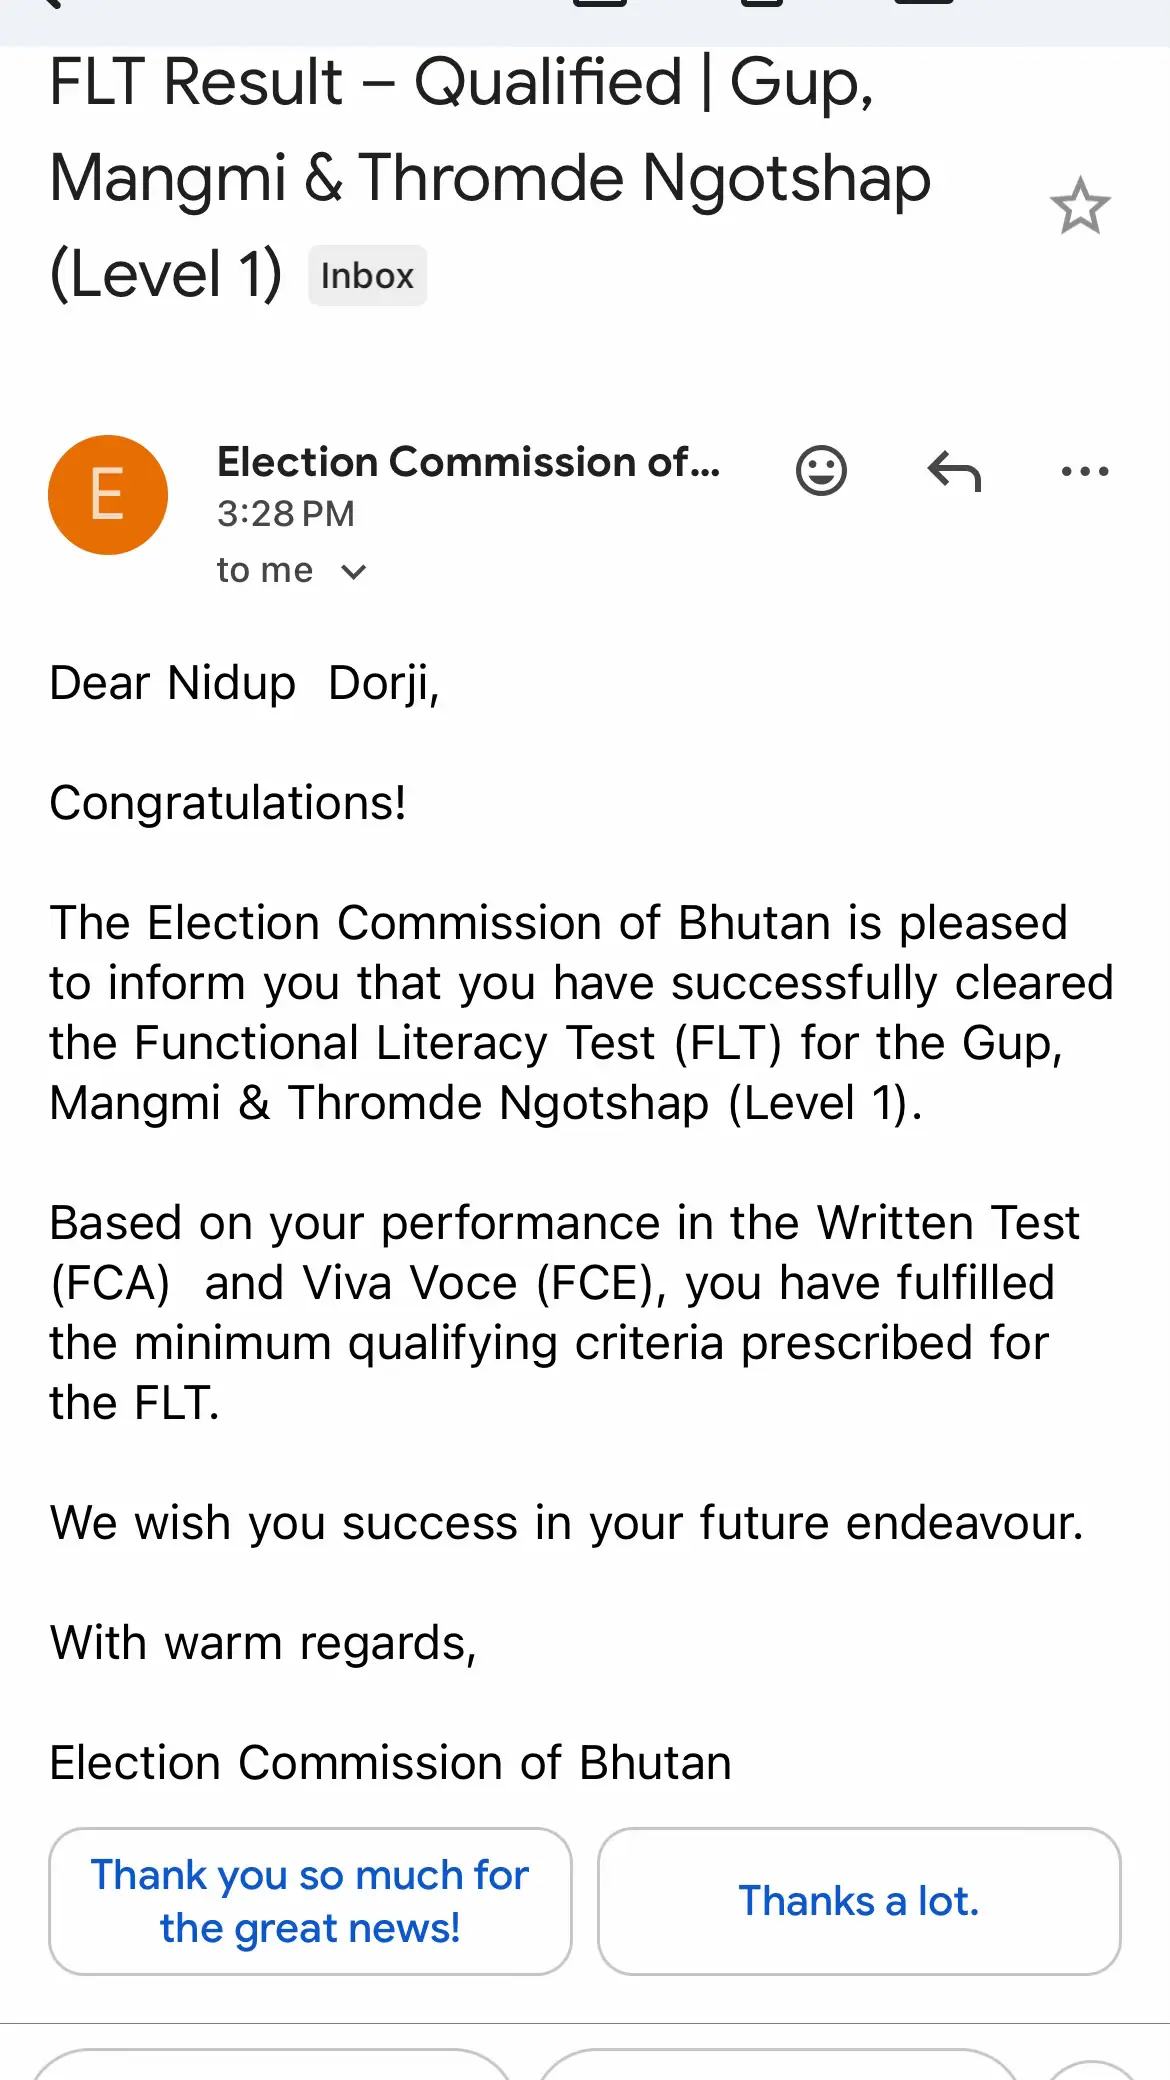The height and width of the screenshot is (2080, 1170).
Task: Expand recipient details next to 'to me'
Action: (353, 572)
